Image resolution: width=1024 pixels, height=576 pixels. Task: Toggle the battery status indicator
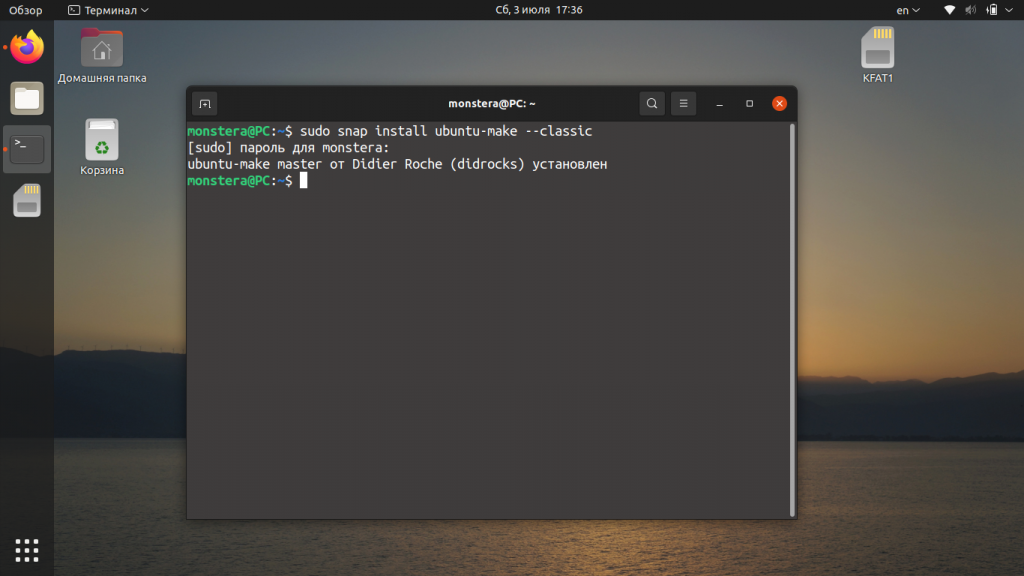click(x=993, y=10)
